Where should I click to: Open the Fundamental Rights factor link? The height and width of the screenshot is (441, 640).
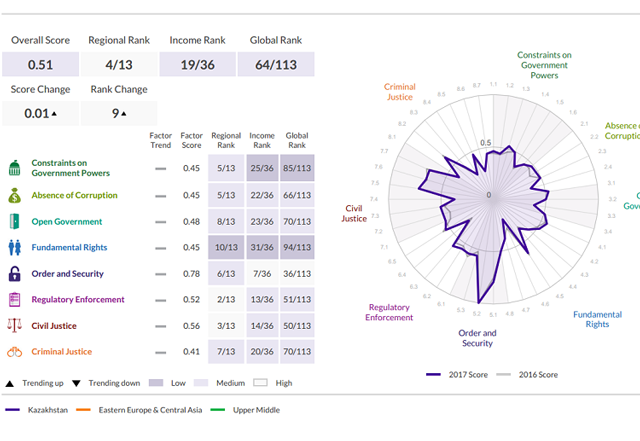point(69,247)
